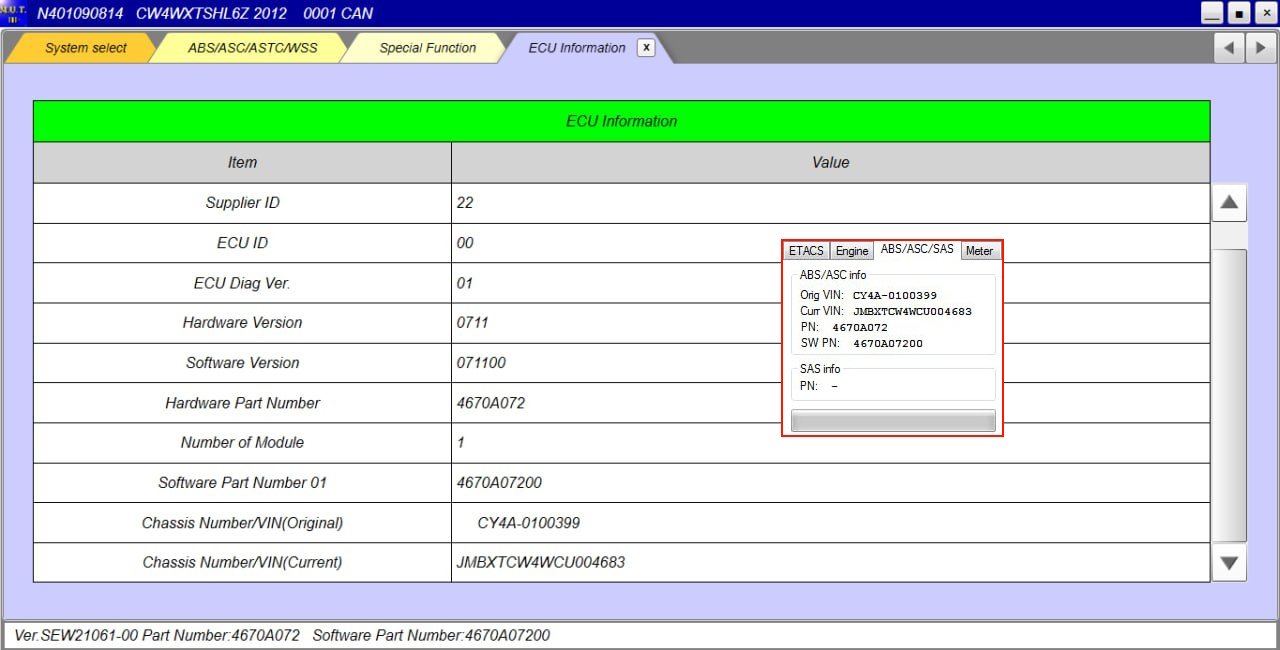Maximize the M.U.T.-III window

click(x=1239, y=14)
